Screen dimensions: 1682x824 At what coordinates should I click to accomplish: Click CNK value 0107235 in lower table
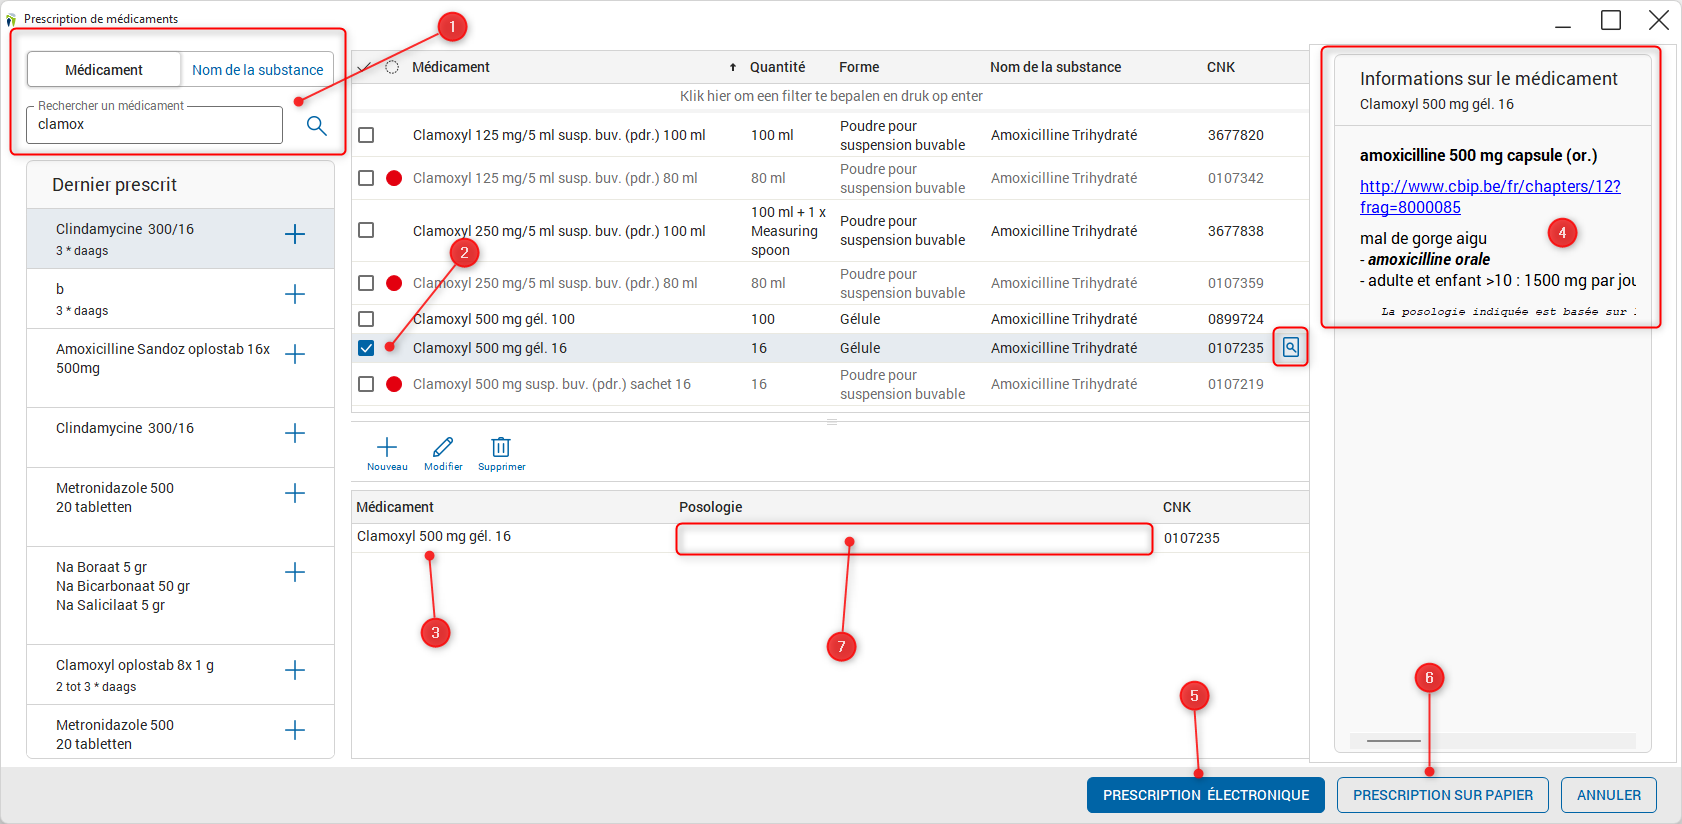[1192, 538]
